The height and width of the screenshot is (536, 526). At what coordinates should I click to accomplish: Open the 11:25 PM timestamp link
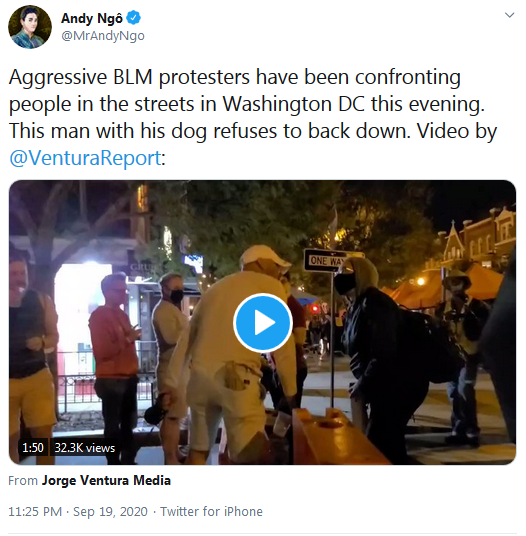(35, 511)
